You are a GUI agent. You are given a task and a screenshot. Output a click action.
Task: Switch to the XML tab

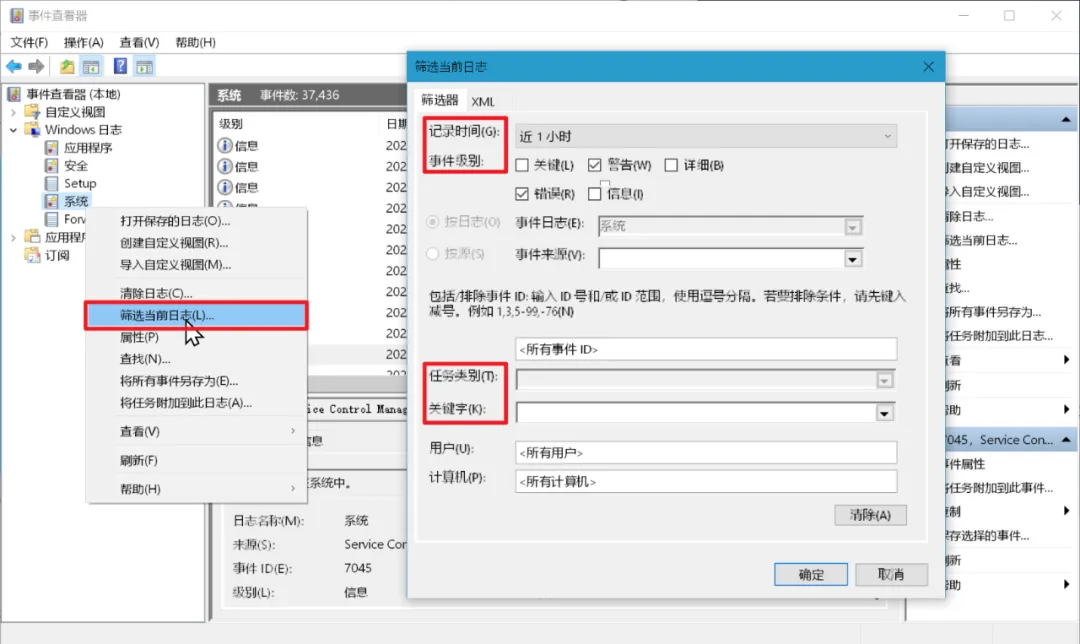coord(485,101)
